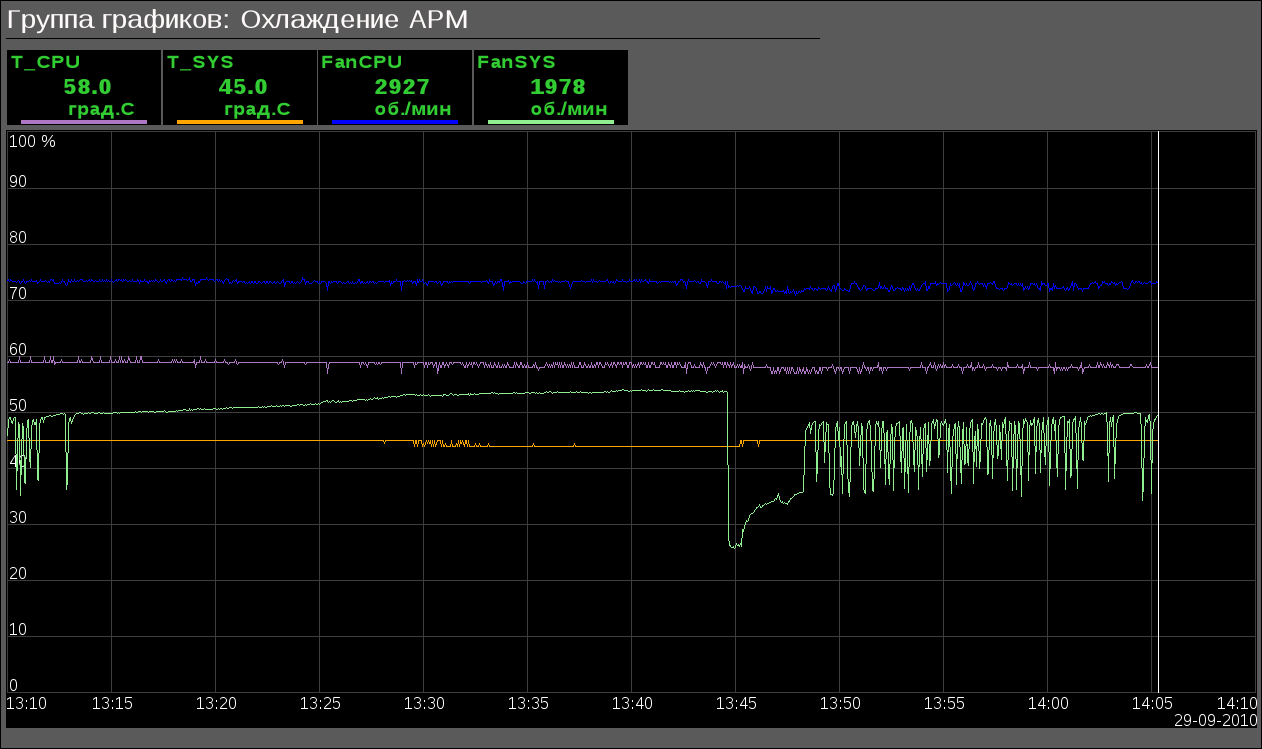Click the об./мин unit under FanCPU
The image size is (1262, 749).
point(412,109)
